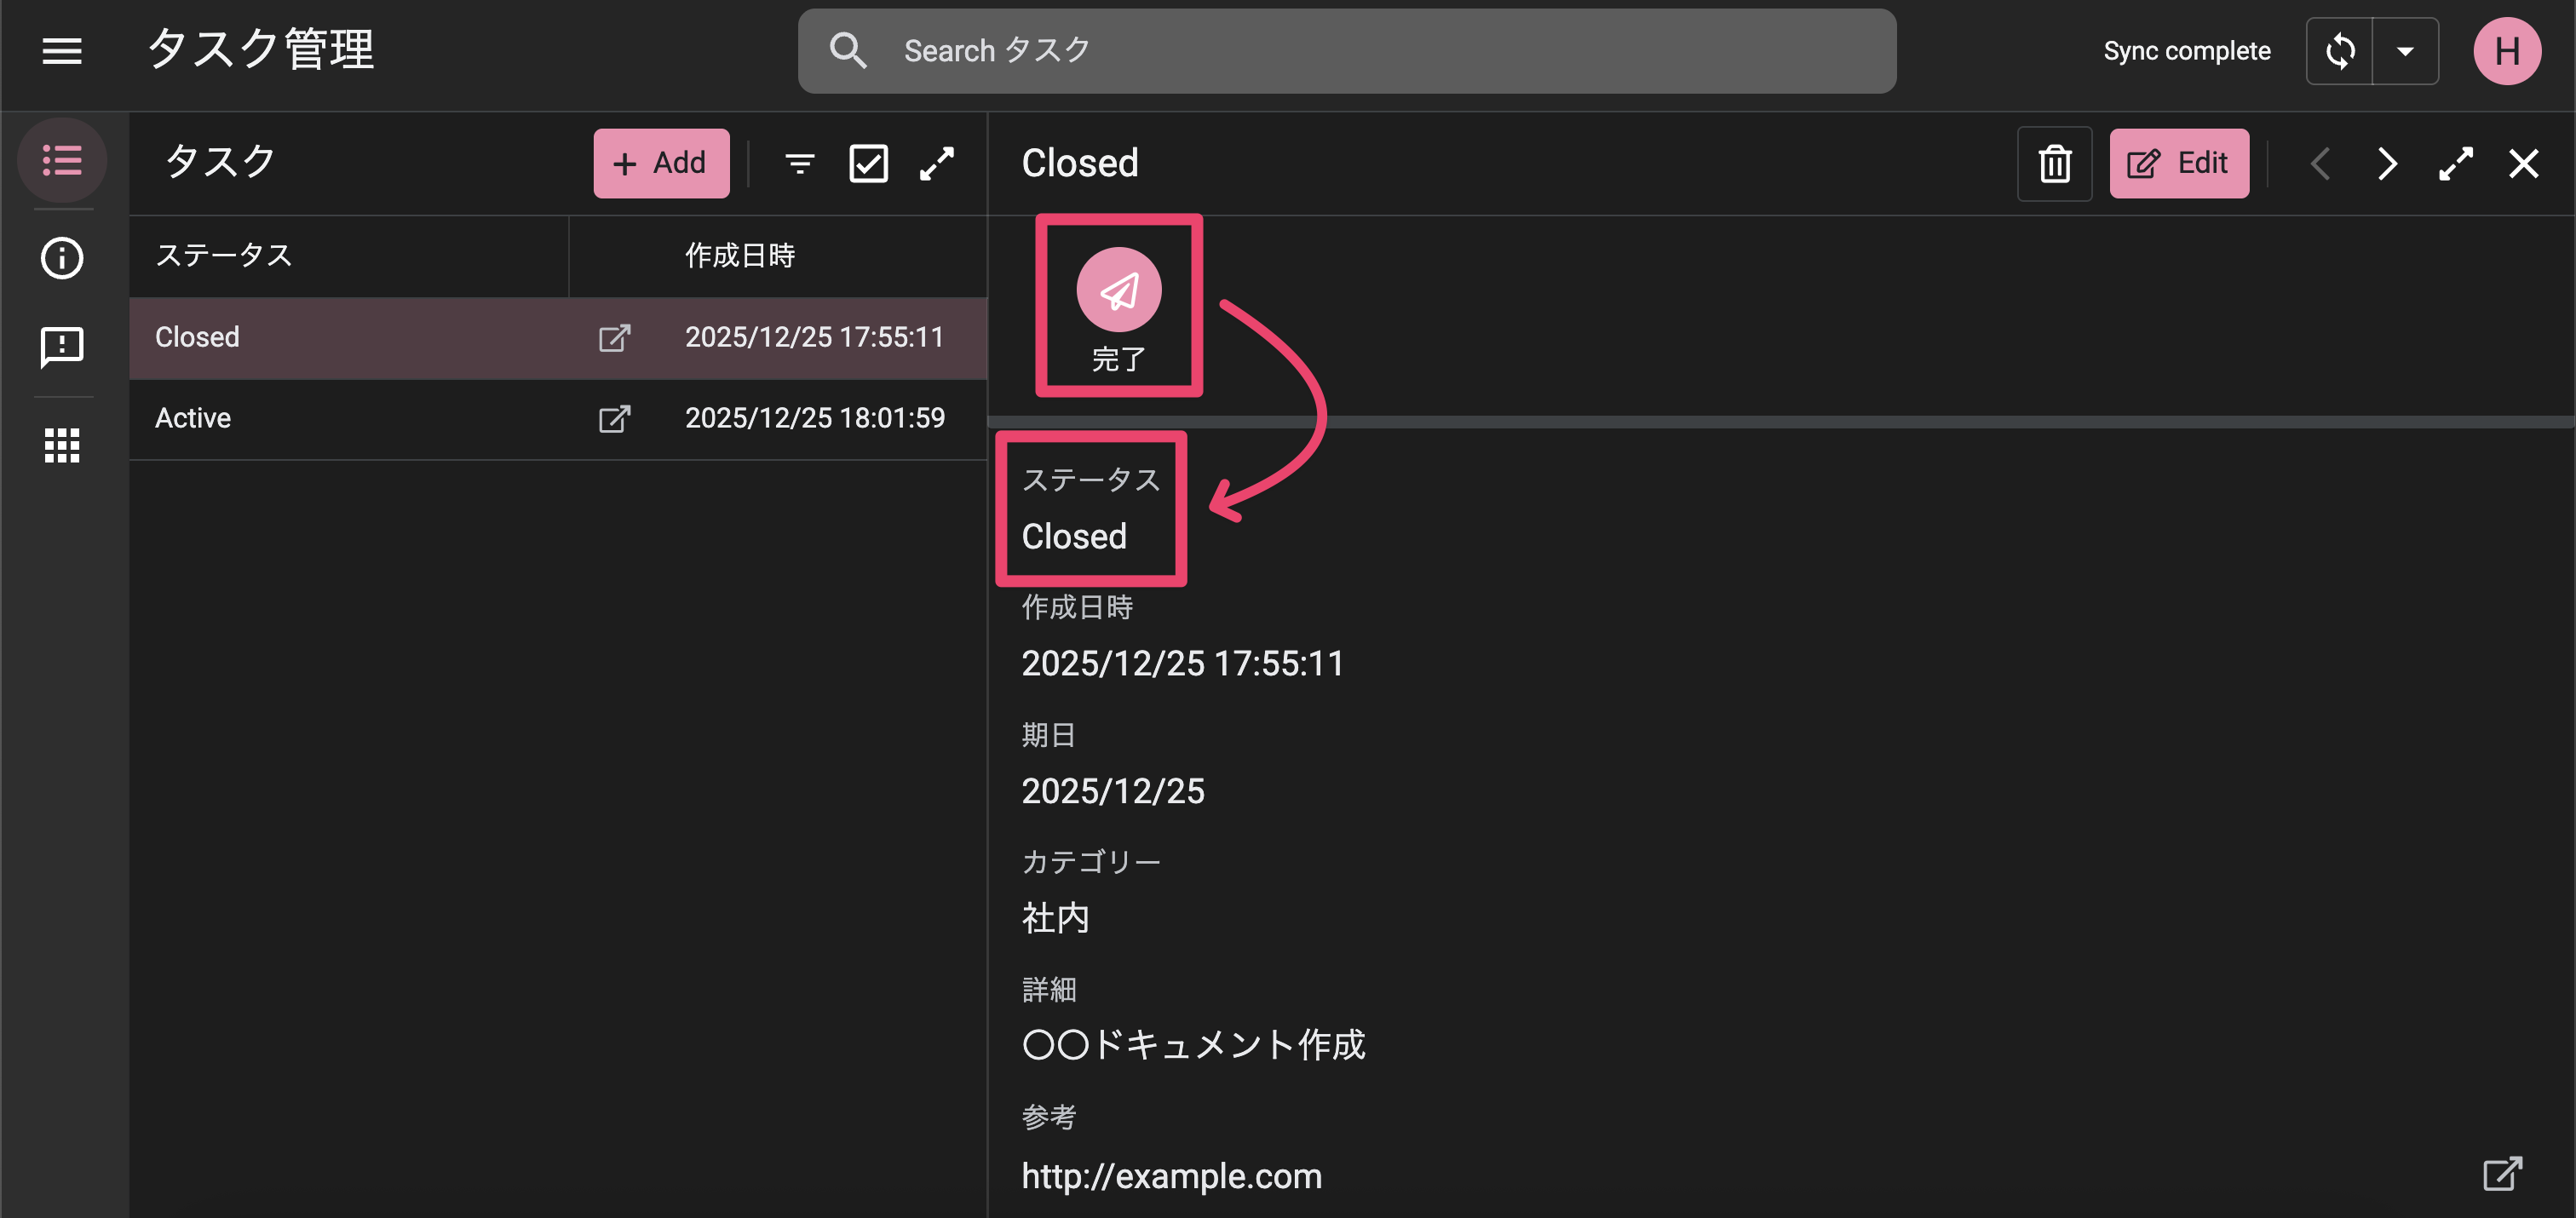Open the app info icon in sidebar
The image size is (2576, 1218).
(62, 258)
